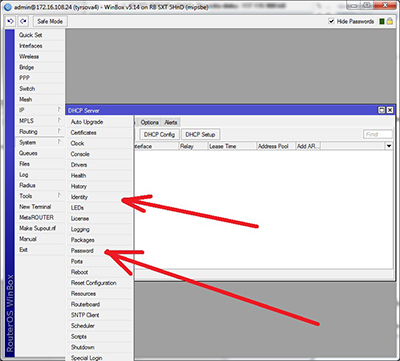400x361 pixels.
Task: Expand the Routing submenu
Action: 40,132
